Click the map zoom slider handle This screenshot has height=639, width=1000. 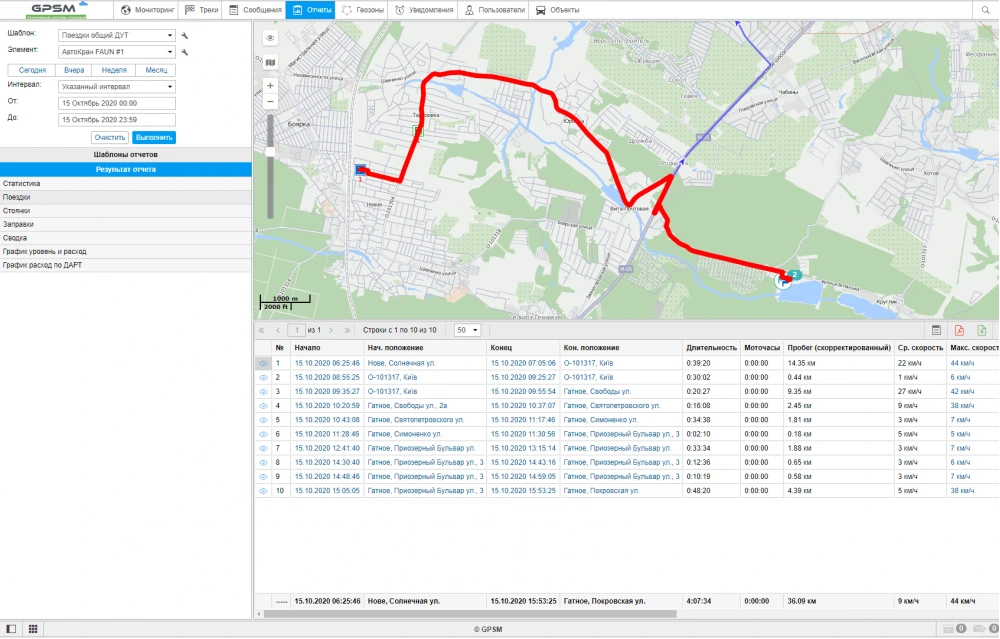coord(270,151)
